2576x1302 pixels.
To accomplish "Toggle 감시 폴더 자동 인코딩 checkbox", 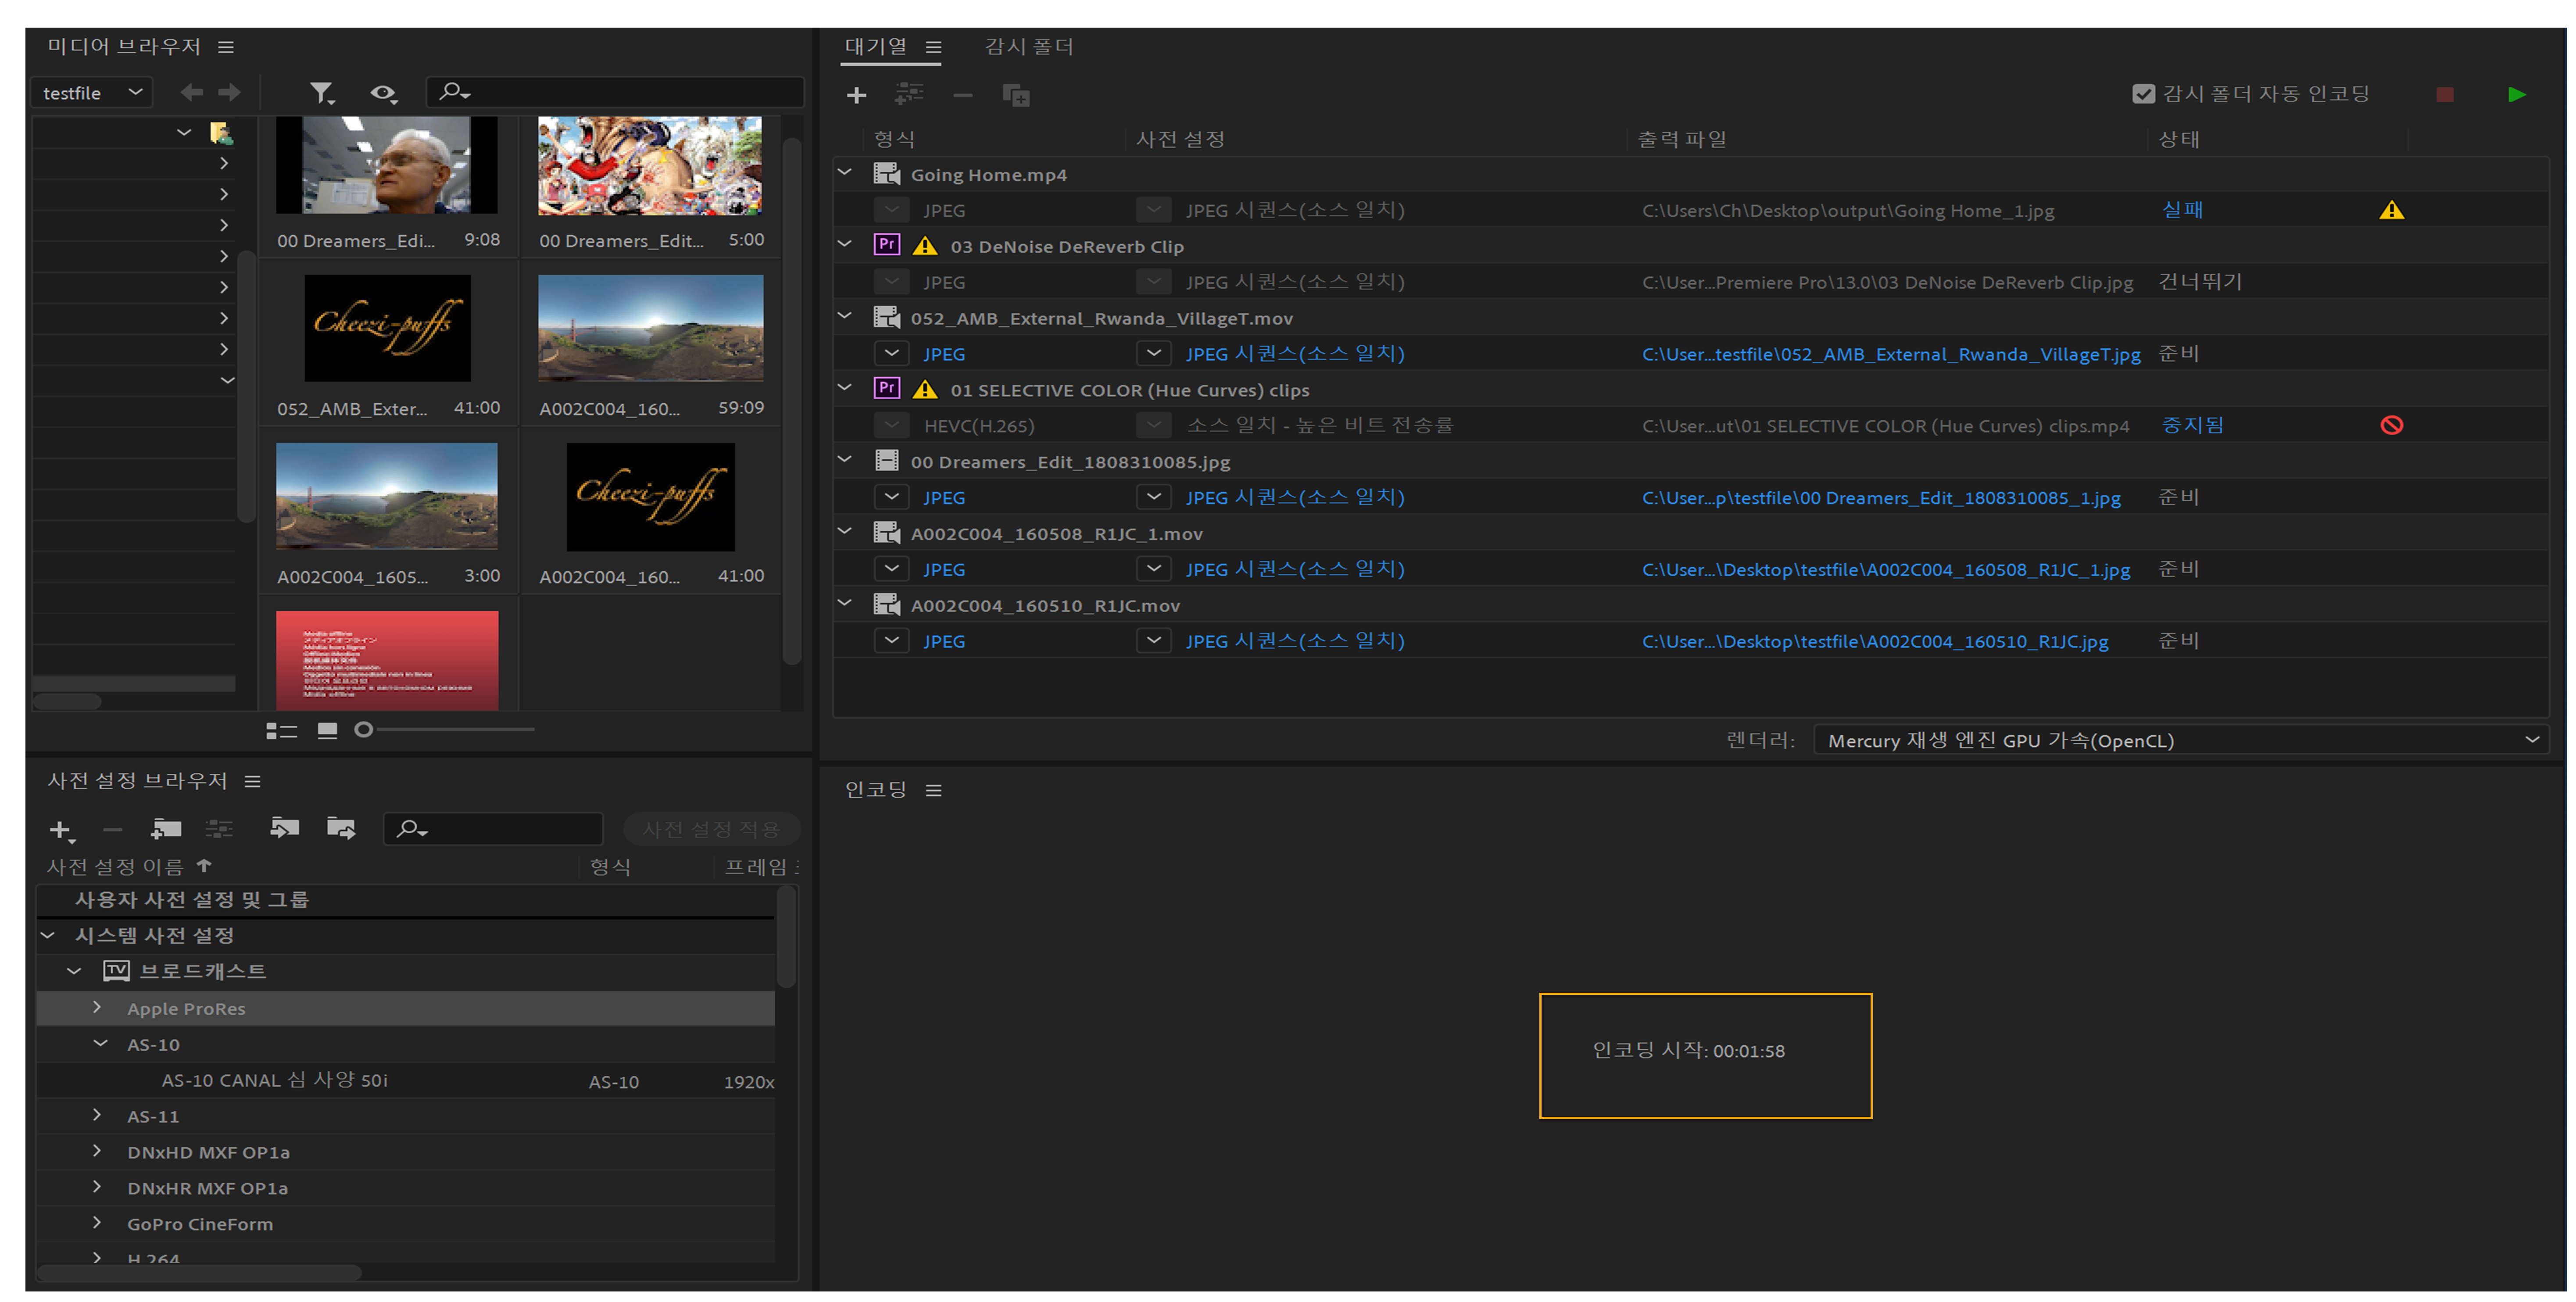I will coord(2143,94).
